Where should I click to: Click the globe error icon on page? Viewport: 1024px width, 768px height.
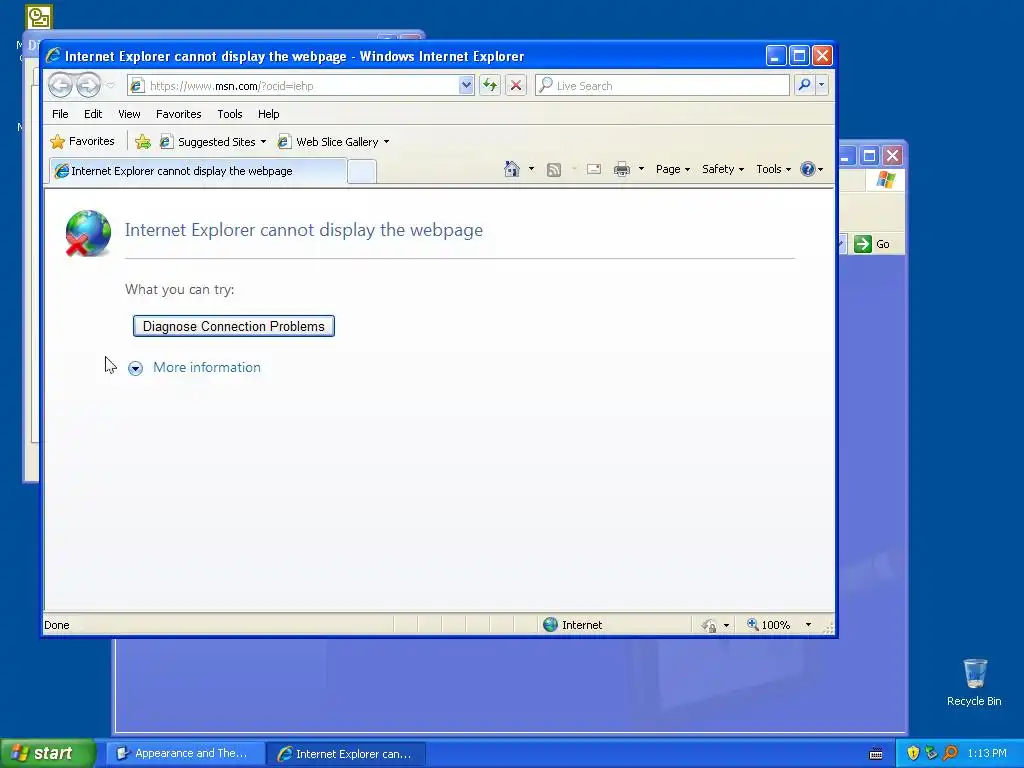pos(88,233)
